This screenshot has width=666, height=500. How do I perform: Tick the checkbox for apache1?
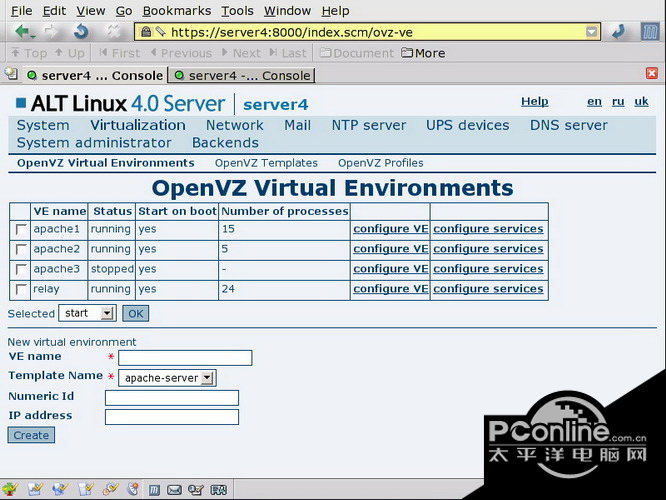pos(20,229)
